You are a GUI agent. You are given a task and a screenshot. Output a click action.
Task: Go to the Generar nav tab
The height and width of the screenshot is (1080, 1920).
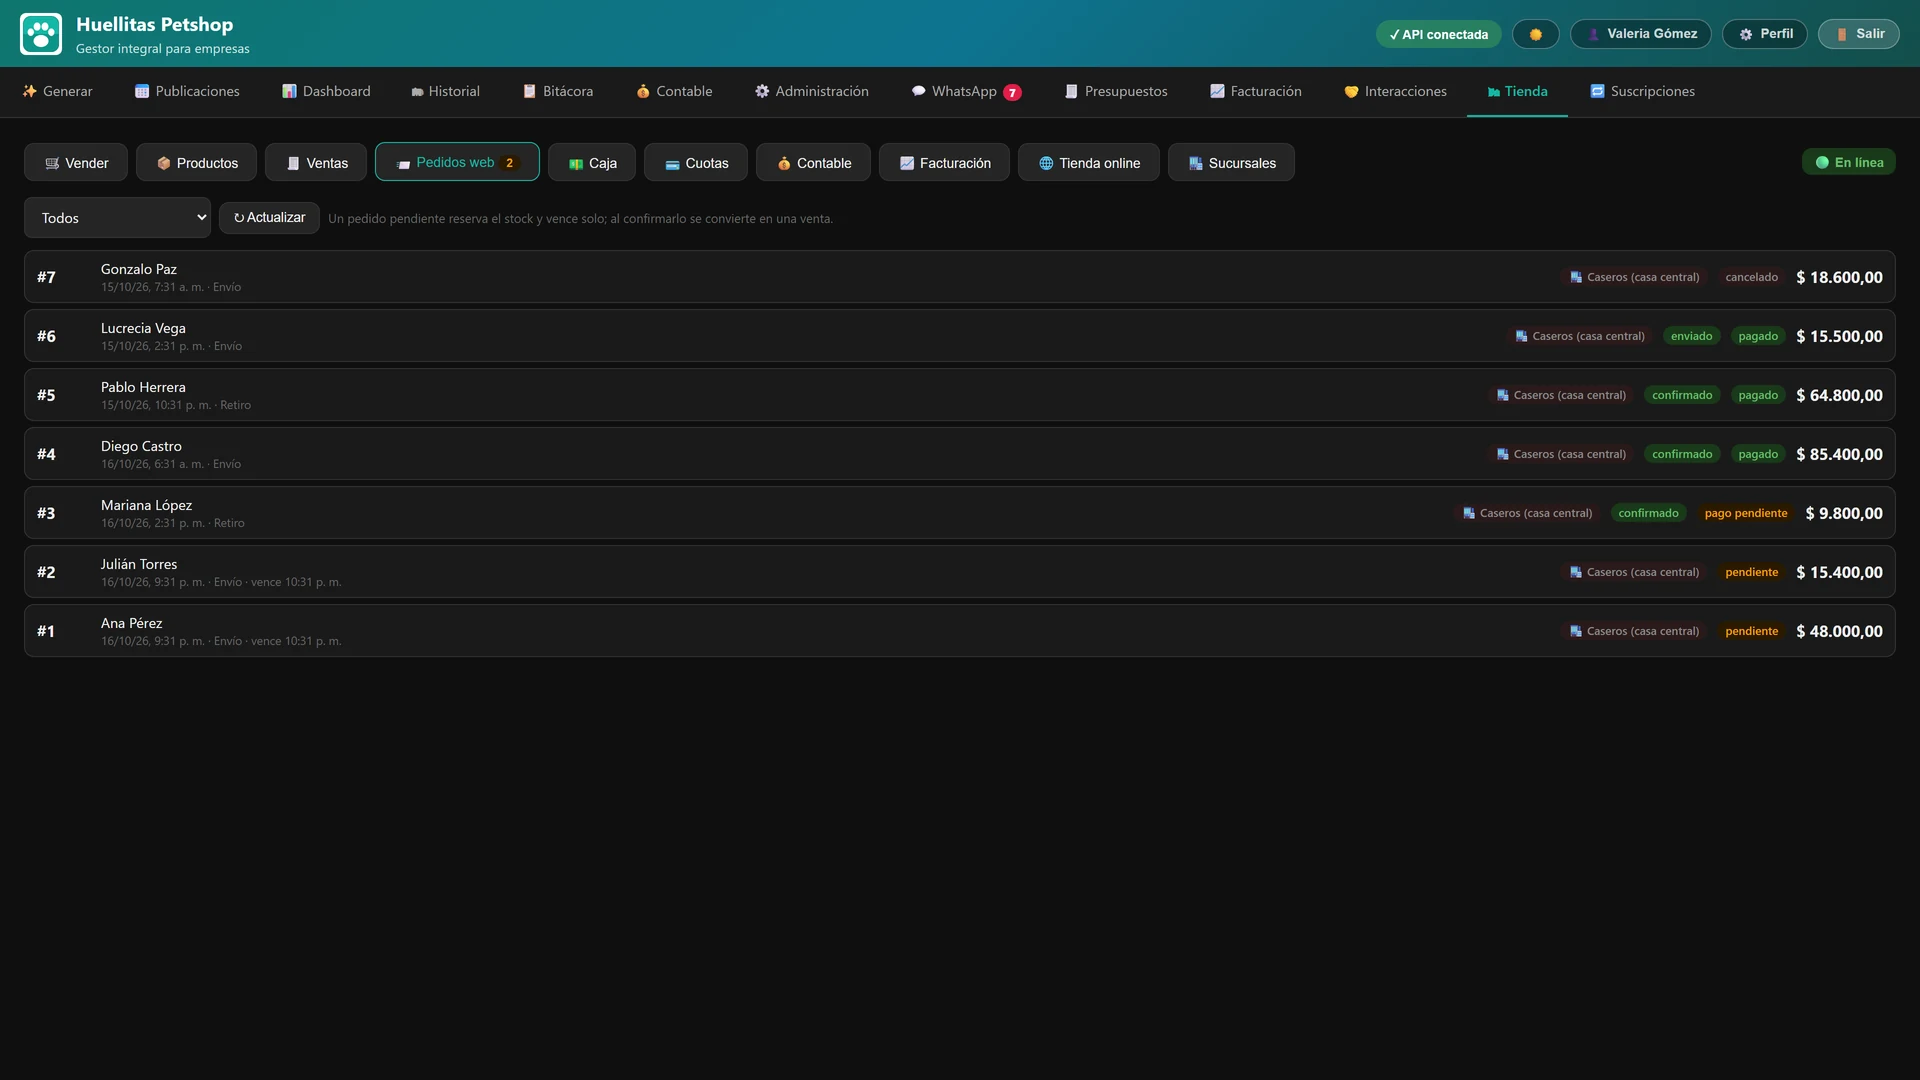point(57,91)
